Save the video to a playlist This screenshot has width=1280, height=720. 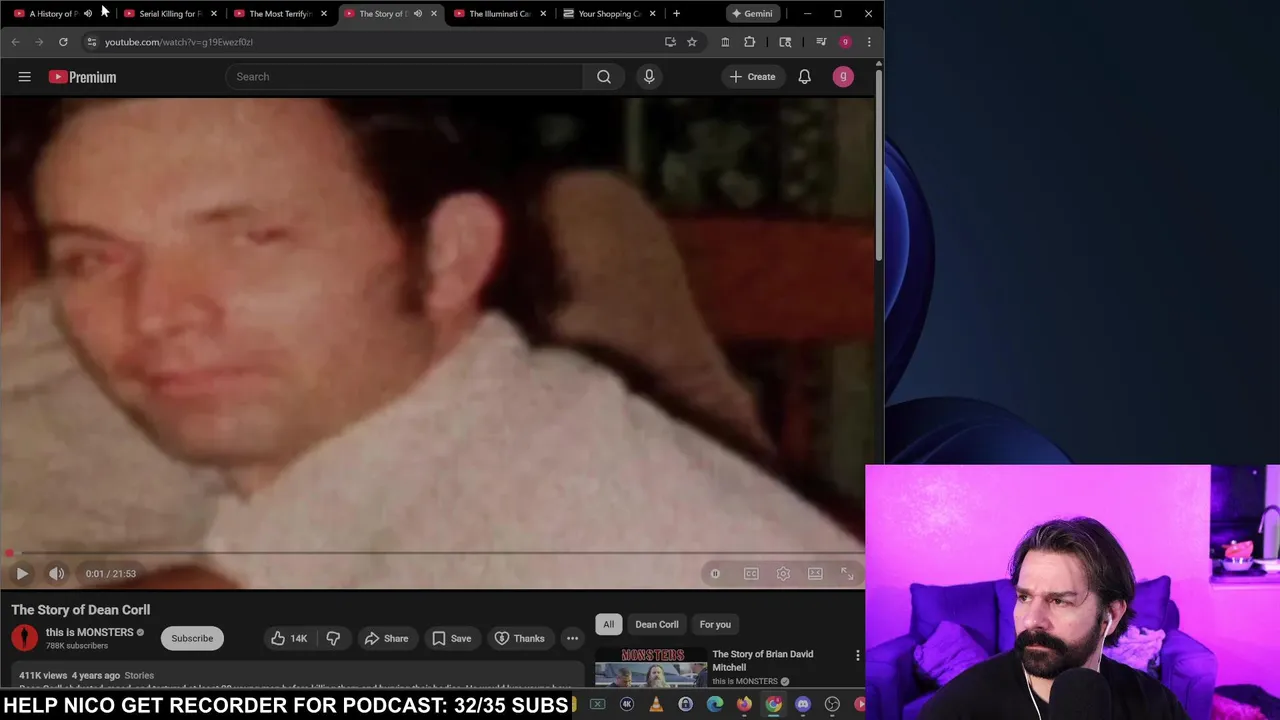(451, 638)
